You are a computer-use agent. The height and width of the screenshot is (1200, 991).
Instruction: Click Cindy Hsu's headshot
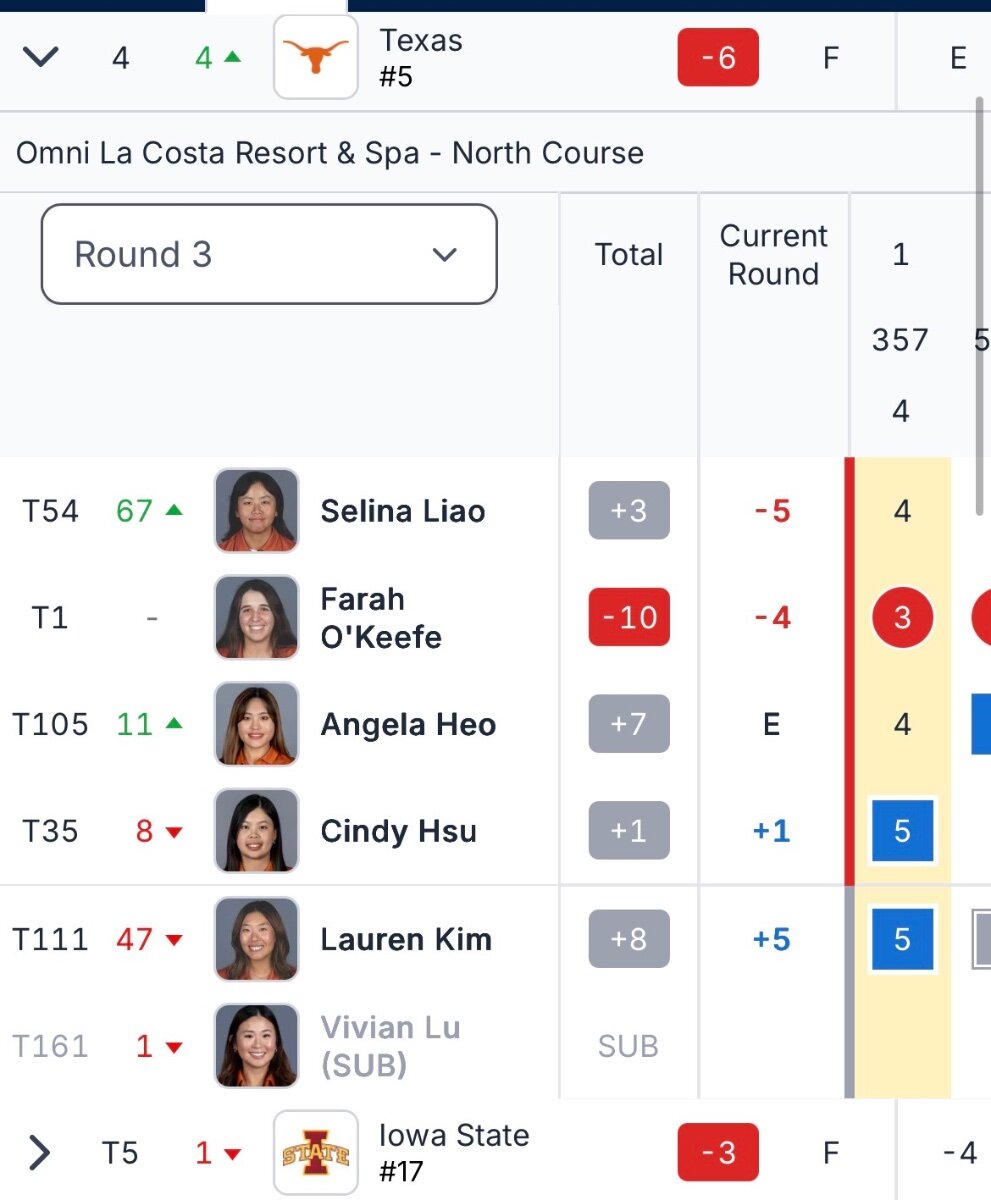click(x=256, y=831)
